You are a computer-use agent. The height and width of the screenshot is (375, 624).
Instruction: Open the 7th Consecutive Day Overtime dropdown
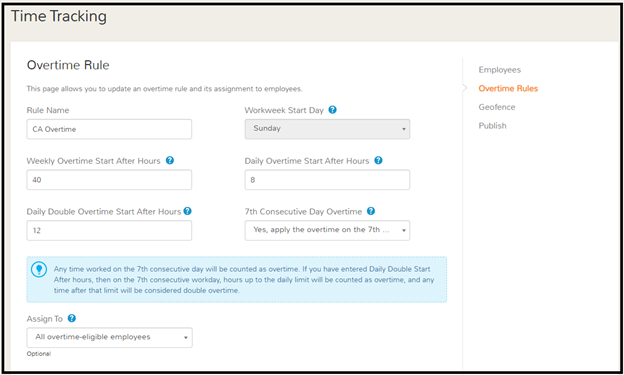tap(327, 230)
